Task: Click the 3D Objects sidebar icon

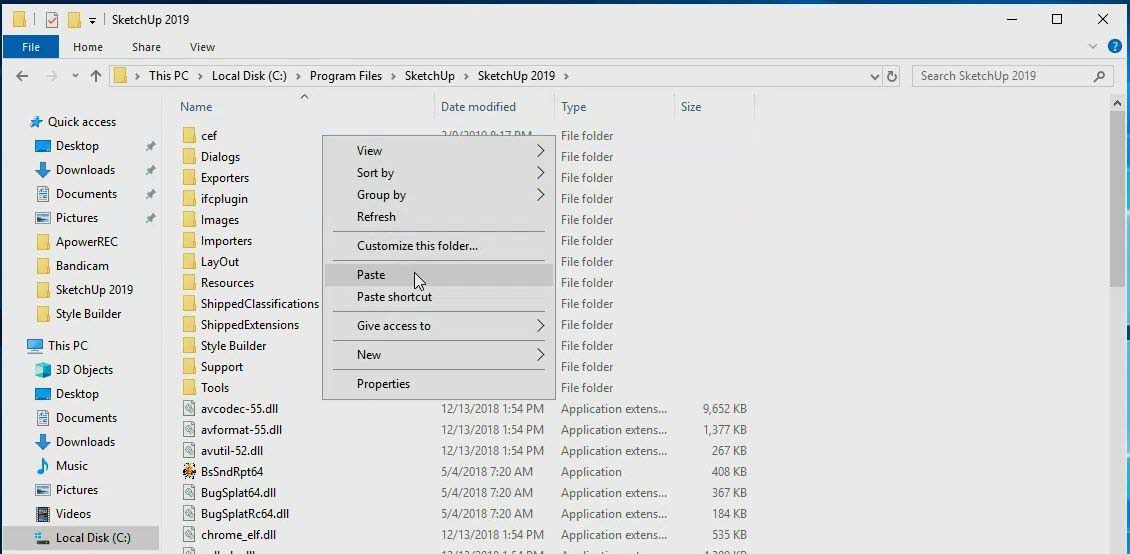Action: (43, 370)
